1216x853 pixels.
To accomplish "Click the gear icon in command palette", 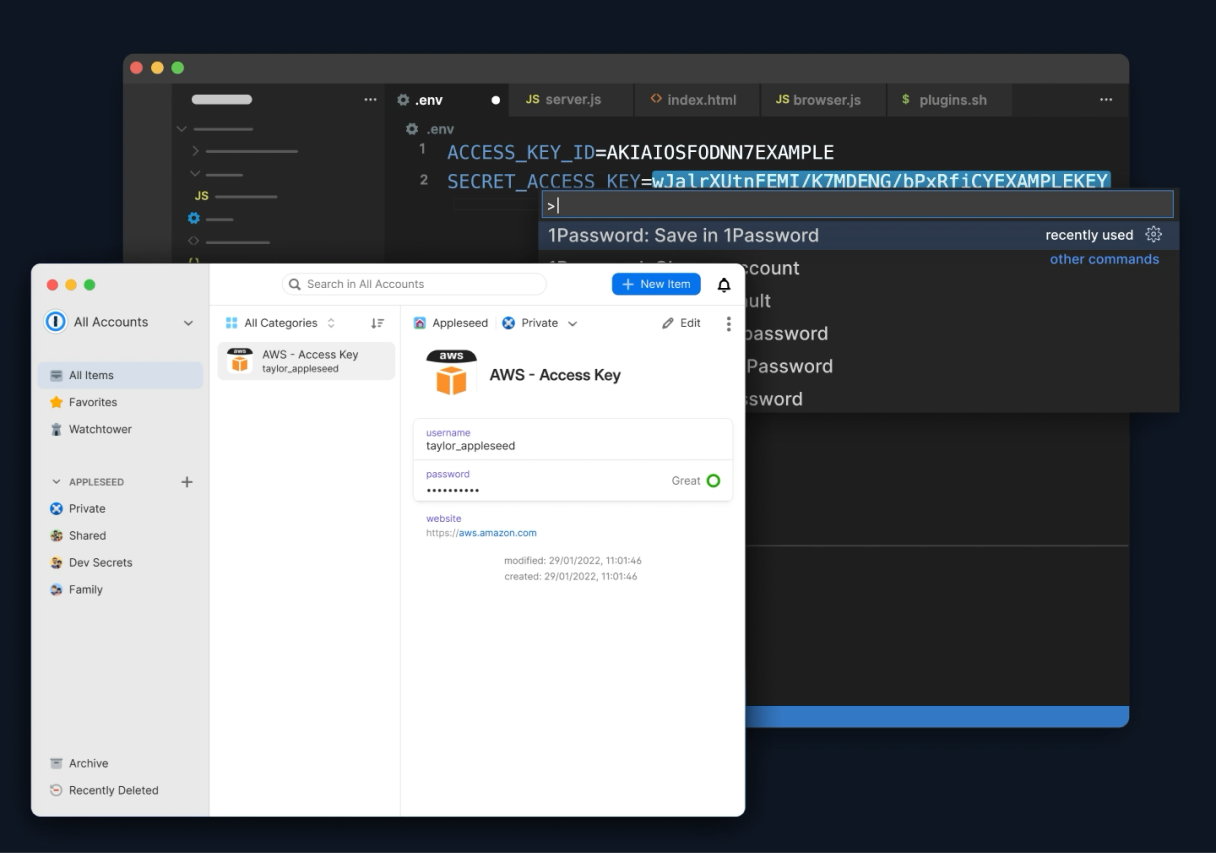I will (x=1153, y=235).
